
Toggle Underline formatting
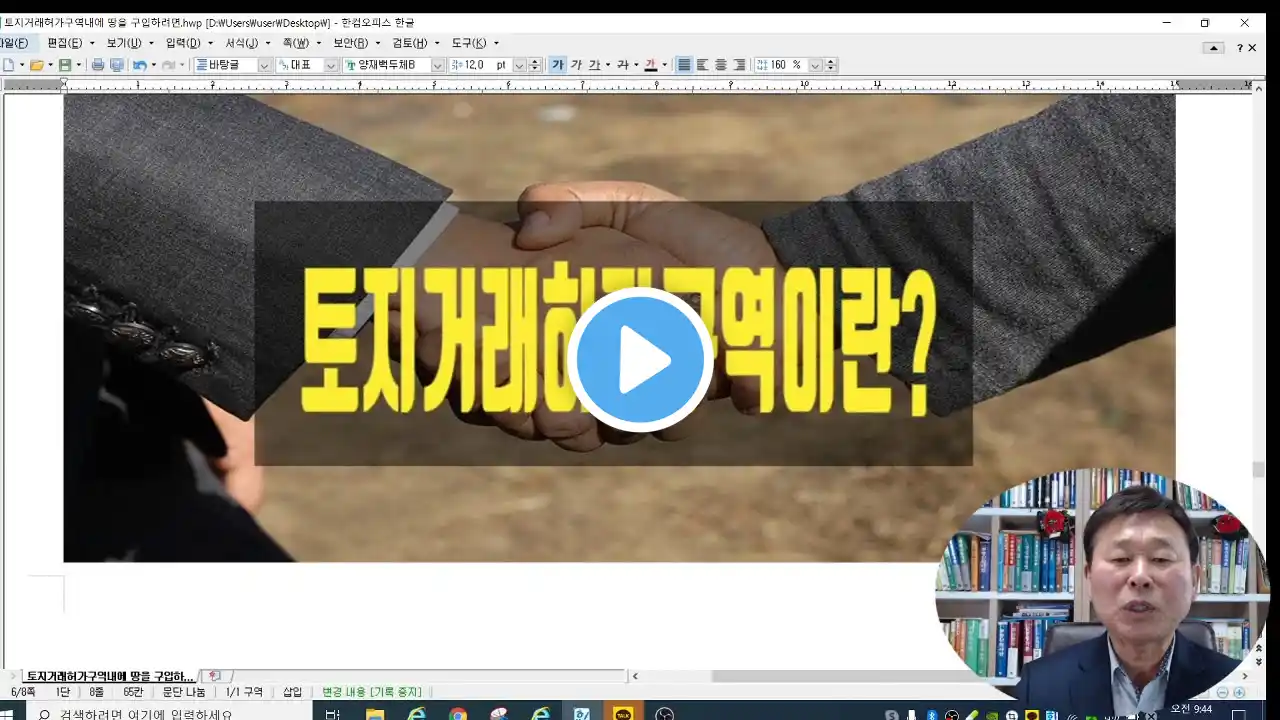pos(594,65)
